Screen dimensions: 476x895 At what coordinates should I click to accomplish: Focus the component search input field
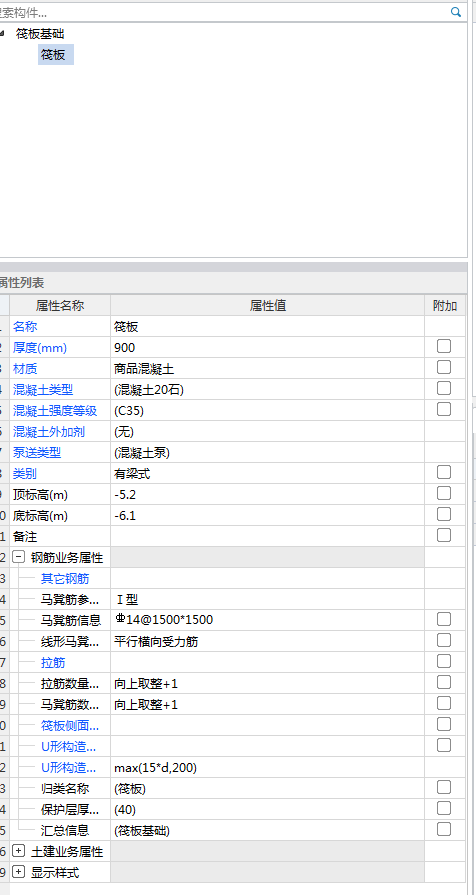coord(224,12)
